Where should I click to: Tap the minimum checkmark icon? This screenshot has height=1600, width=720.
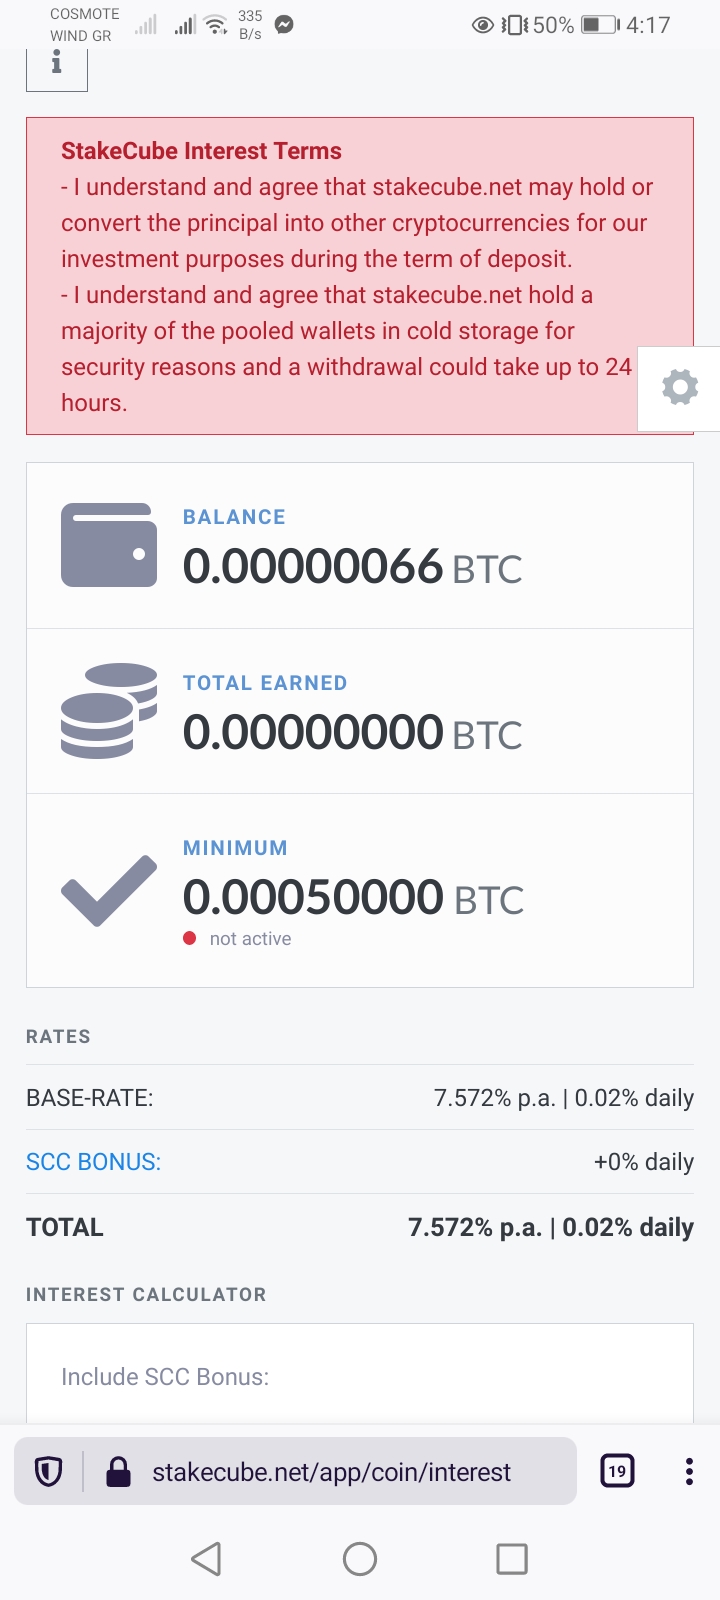click(x=109, y=890)
